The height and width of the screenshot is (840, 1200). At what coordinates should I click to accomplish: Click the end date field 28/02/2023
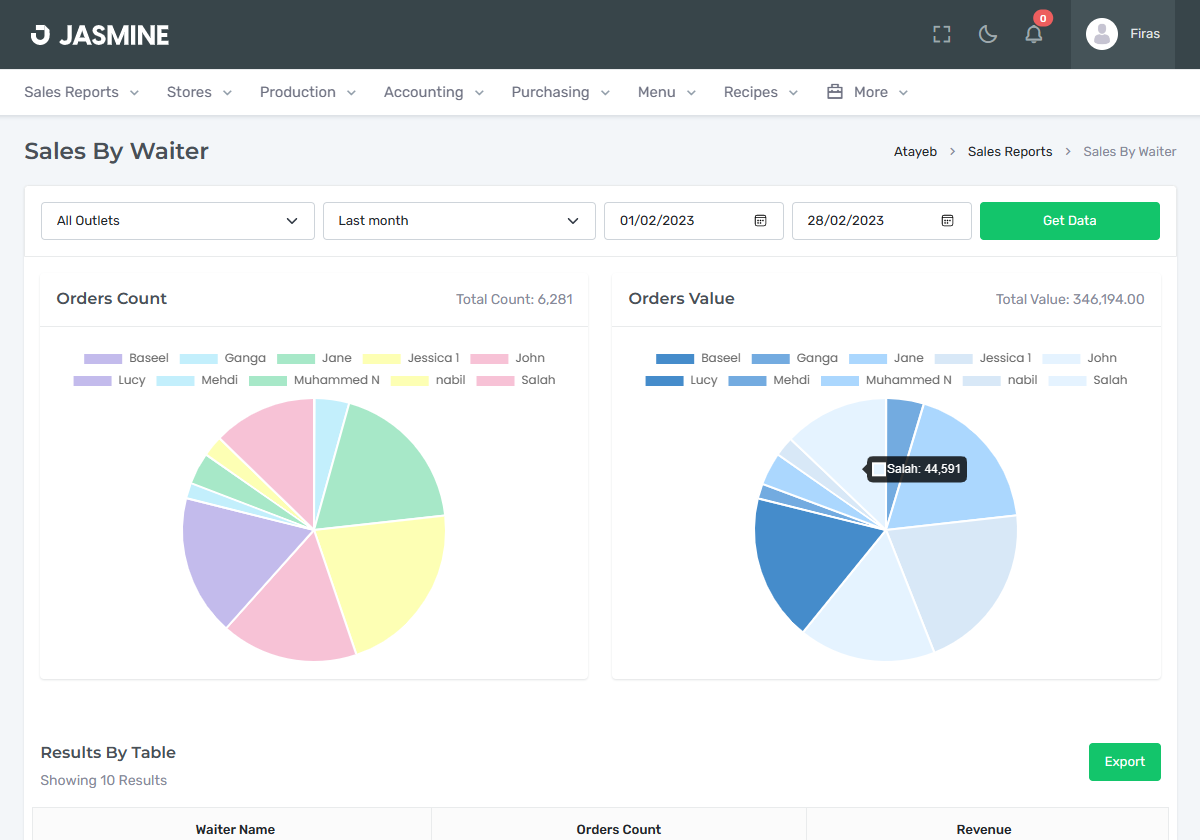(x=881, y=221)
